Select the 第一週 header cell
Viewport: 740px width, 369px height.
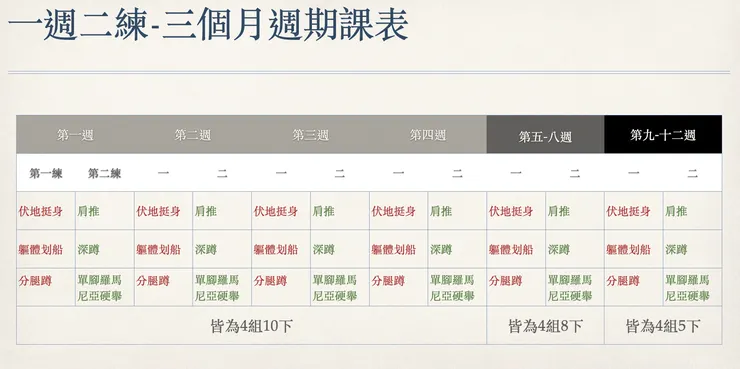[x=76, y=135]
